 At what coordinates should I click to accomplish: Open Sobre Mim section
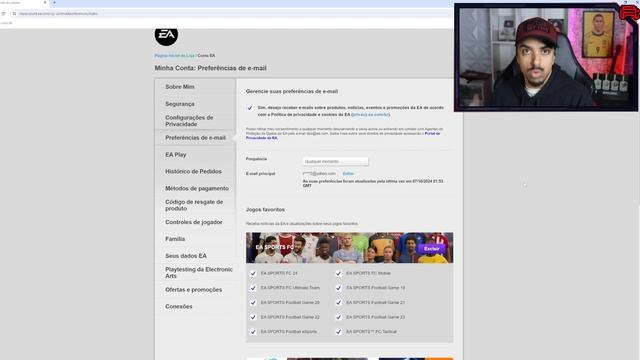180,87
